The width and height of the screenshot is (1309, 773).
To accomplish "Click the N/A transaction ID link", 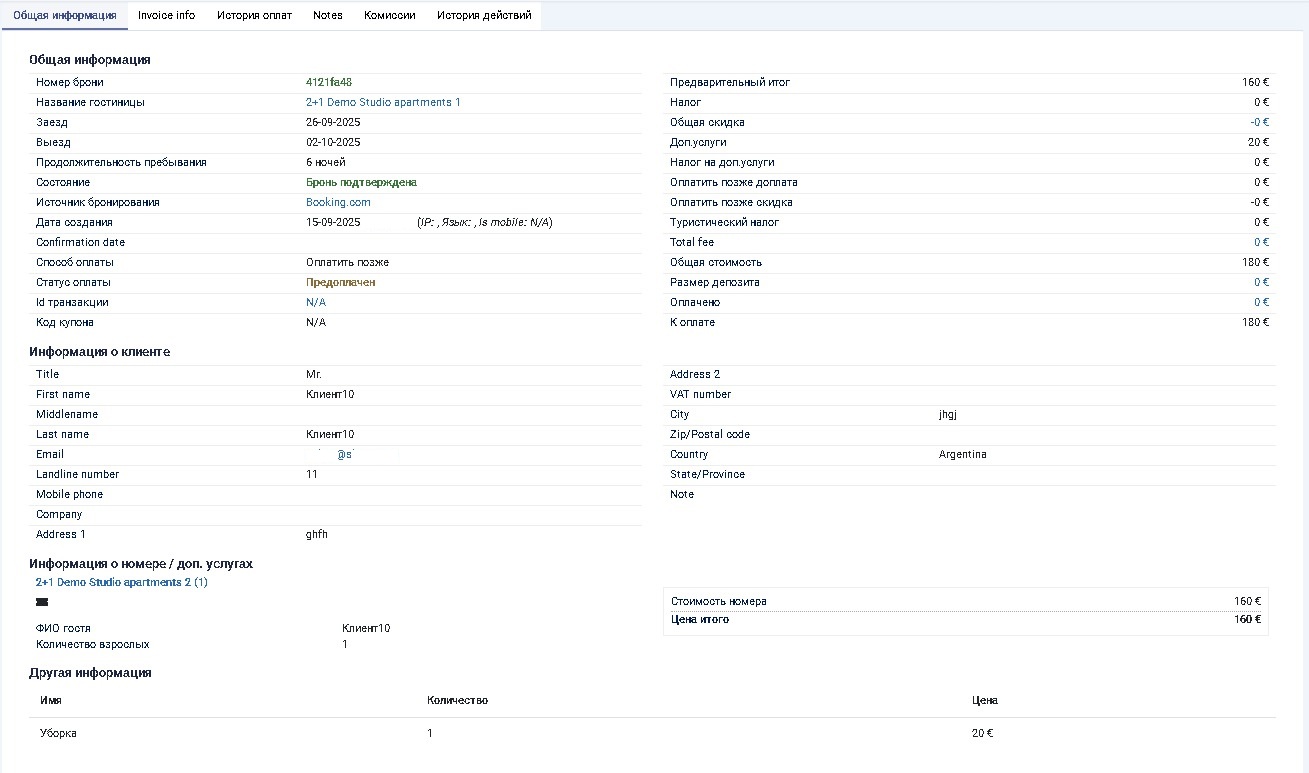I will tap(316, 303).
